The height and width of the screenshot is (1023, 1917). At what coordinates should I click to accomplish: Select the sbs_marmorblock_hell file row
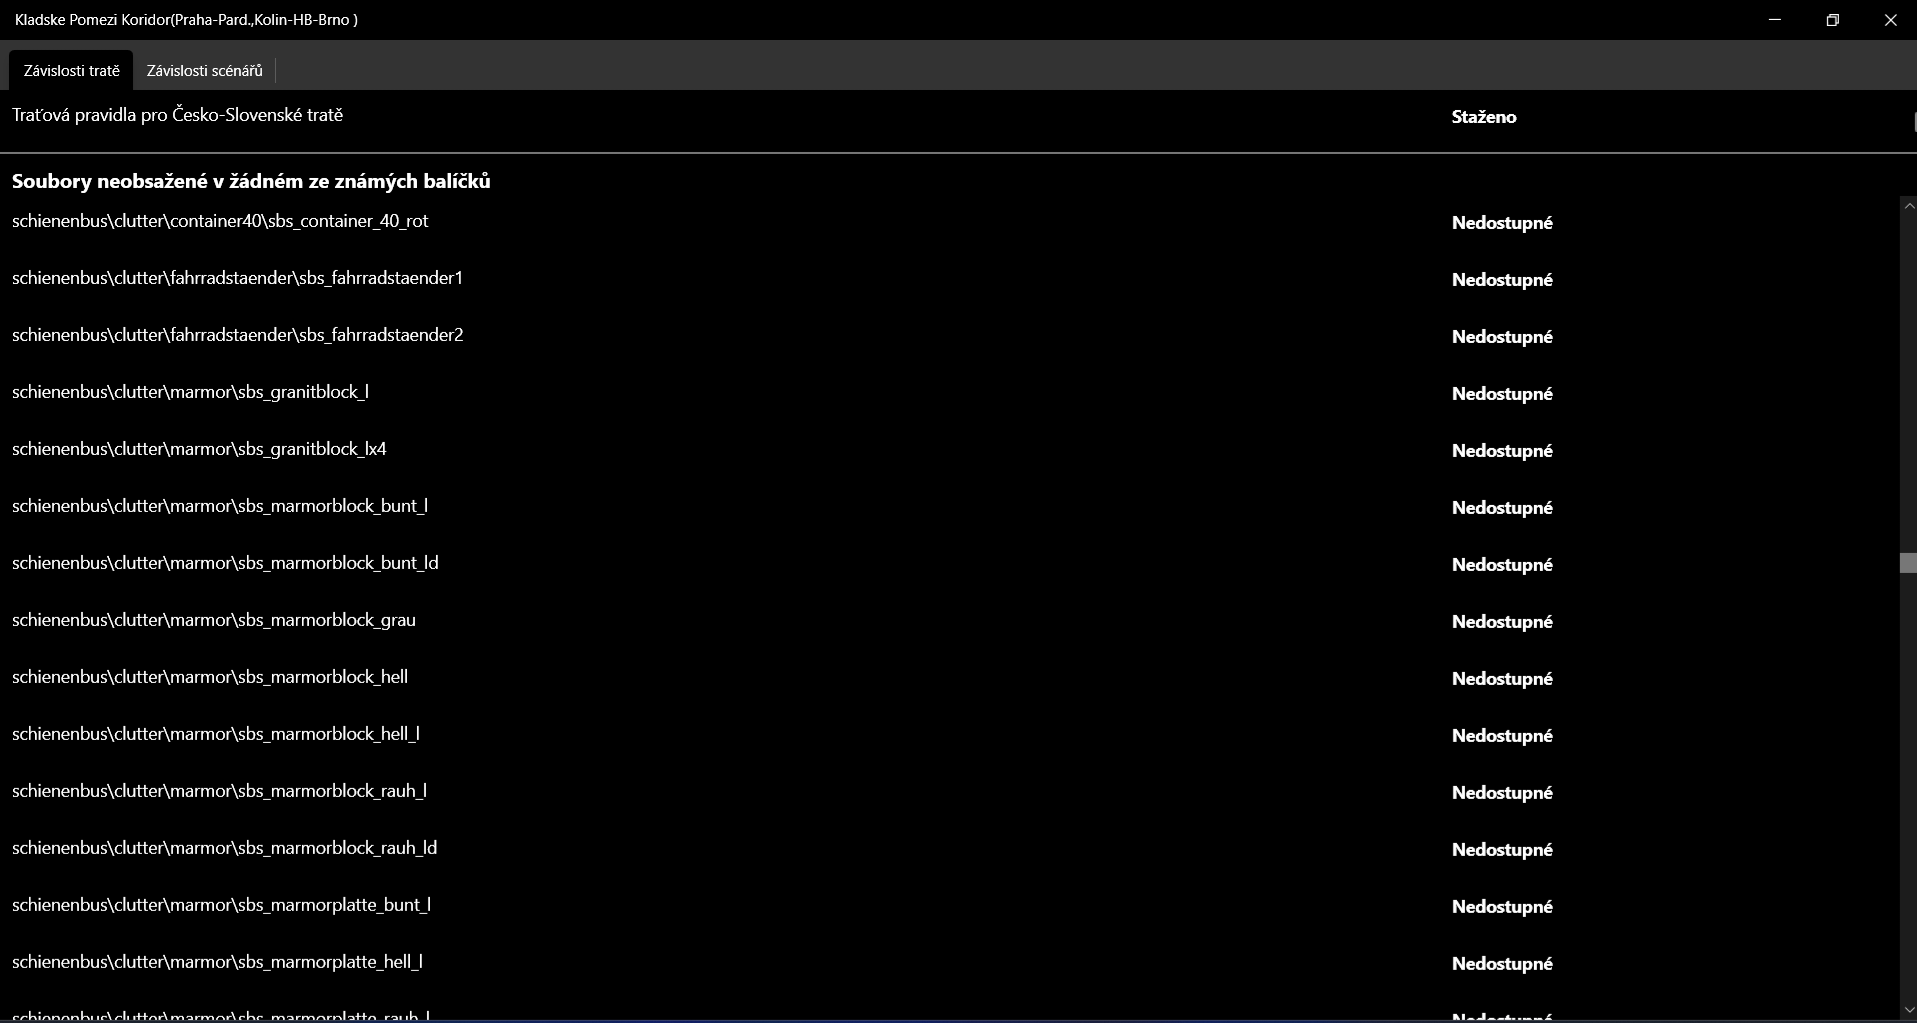948,678
